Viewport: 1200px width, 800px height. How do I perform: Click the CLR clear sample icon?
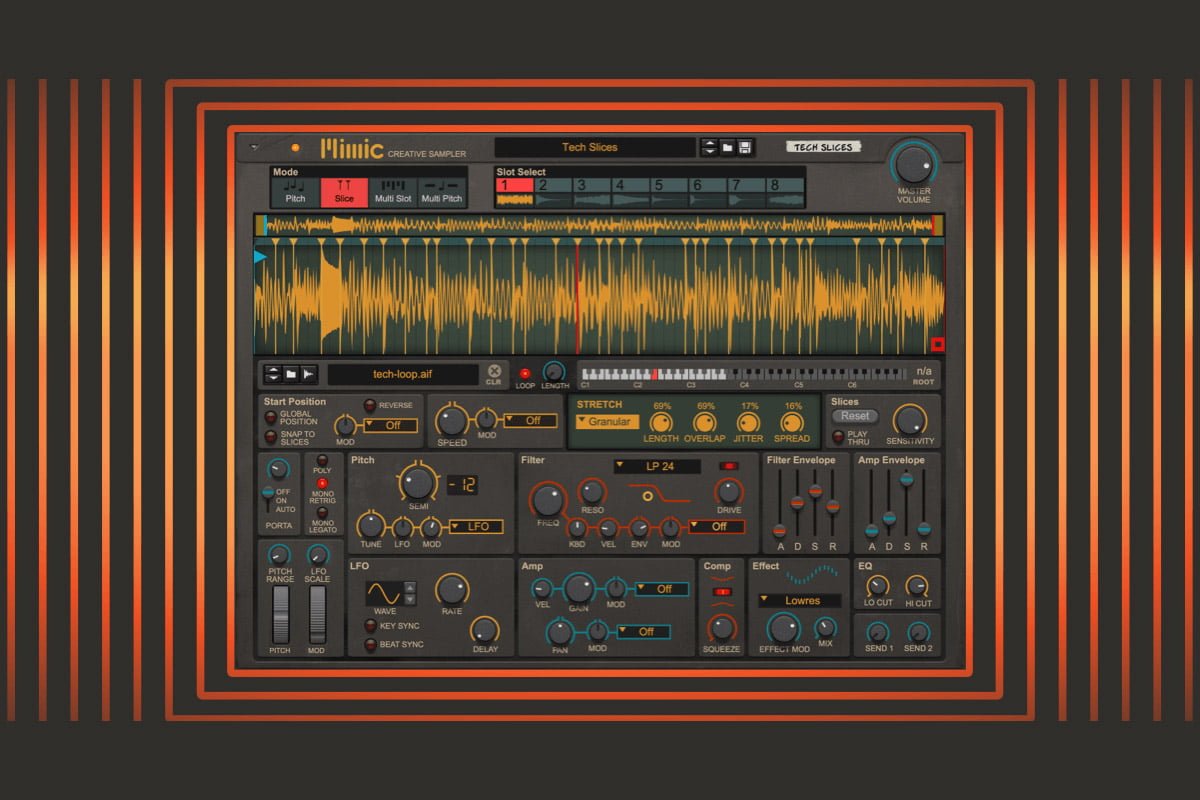[x=493, y=372]
